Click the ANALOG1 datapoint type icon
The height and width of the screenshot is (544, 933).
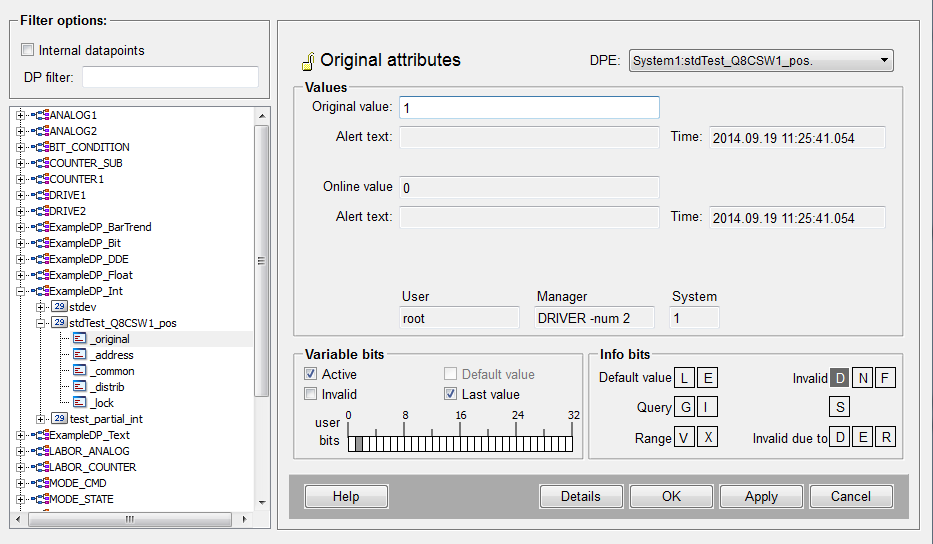click(x=40, y=115)
